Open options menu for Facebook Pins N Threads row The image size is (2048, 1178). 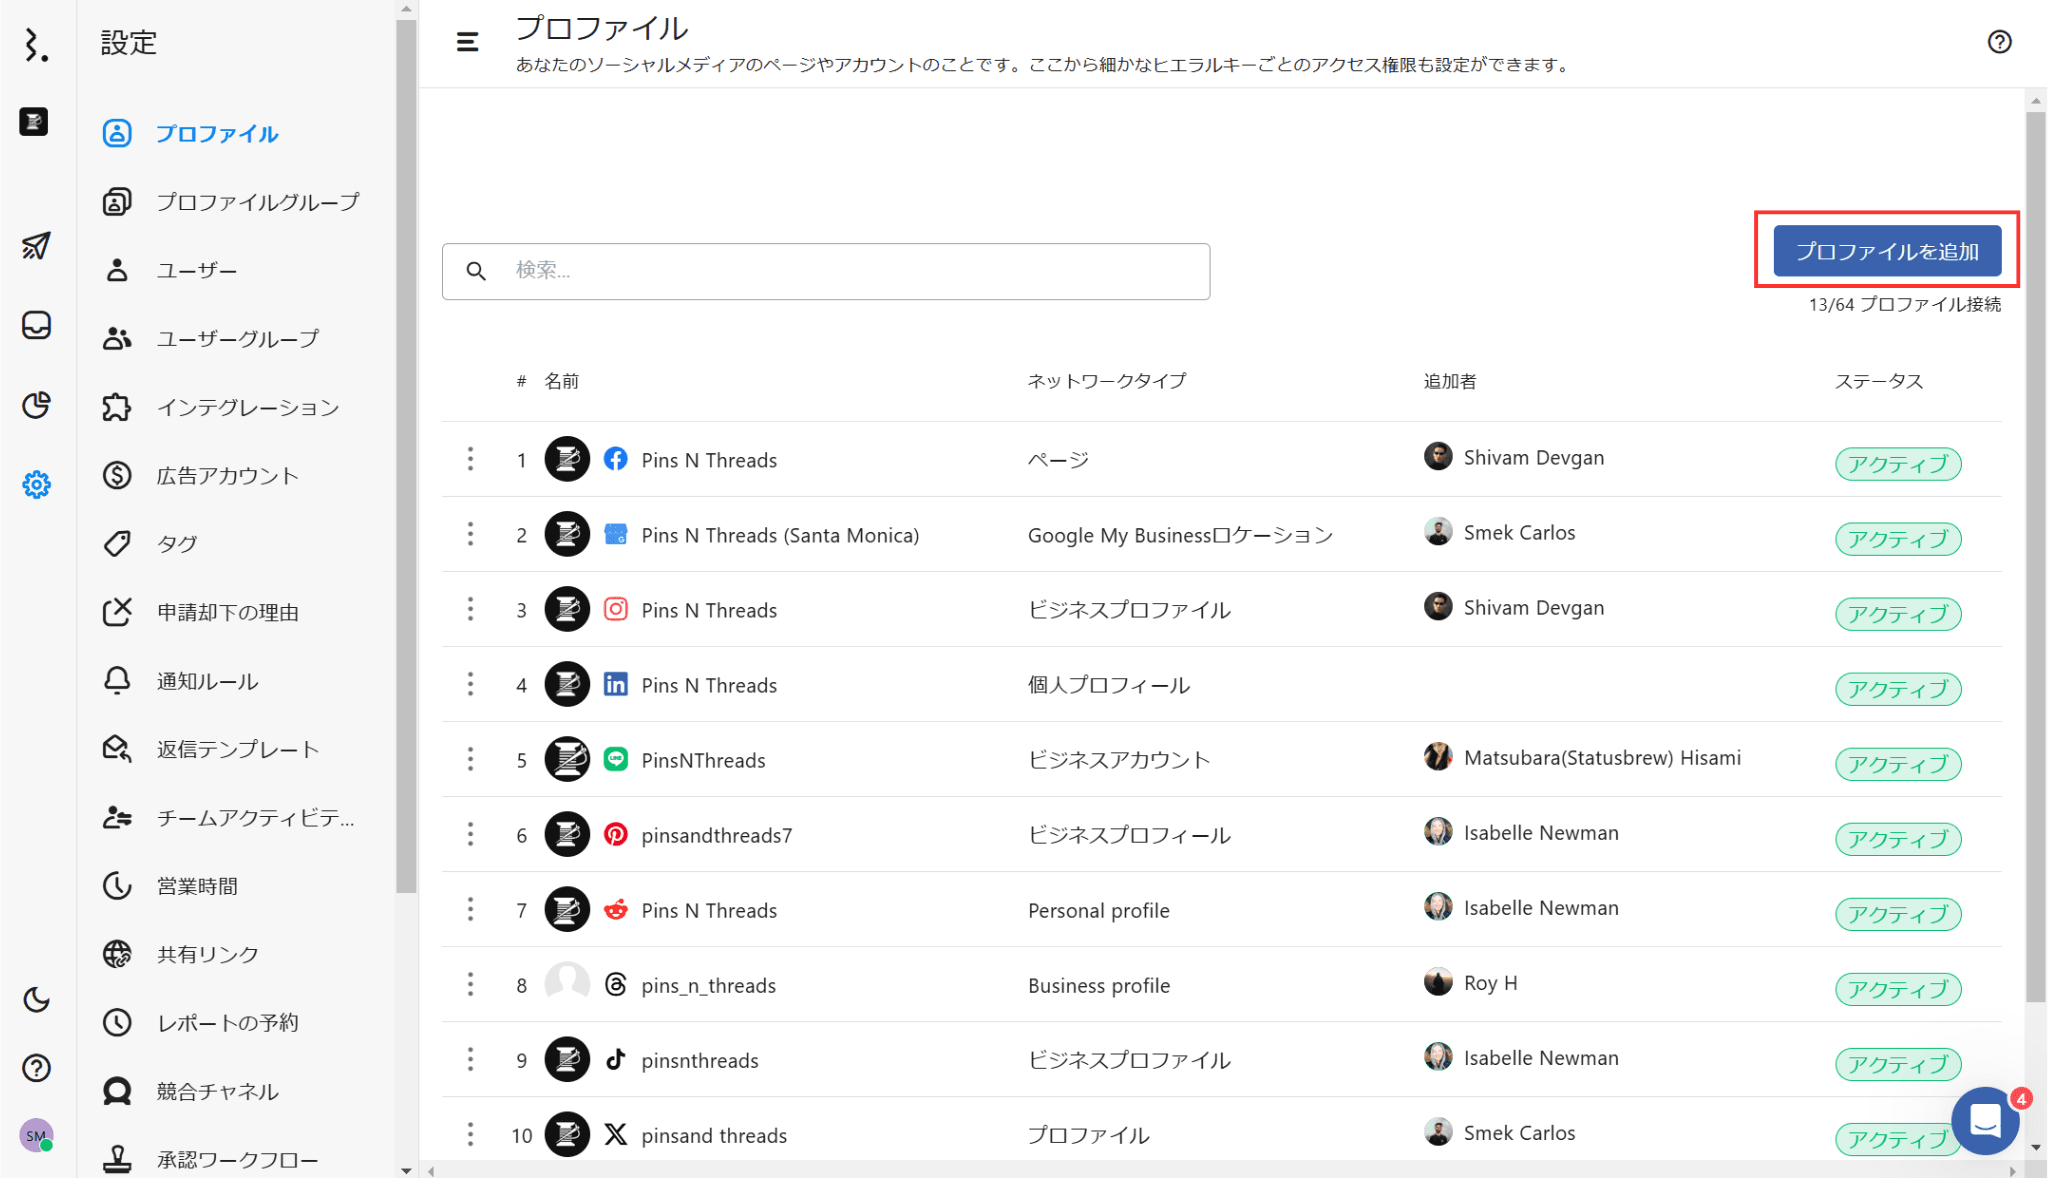click(470, 459)
